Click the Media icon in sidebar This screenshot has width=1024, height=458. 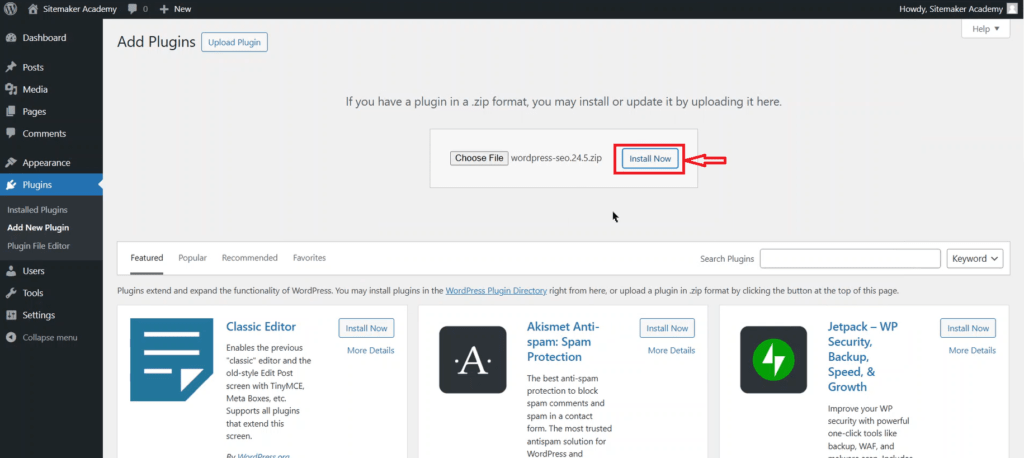(10, 90)
